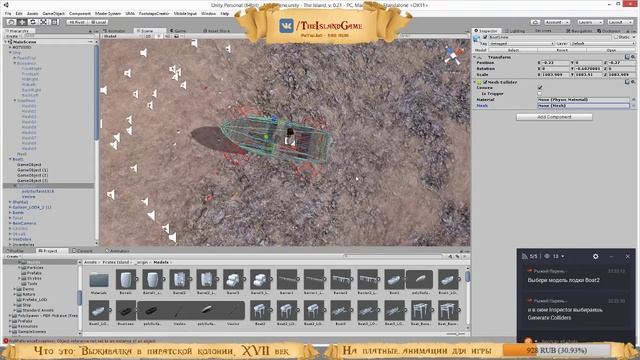Open Project panel Create dropdown

[x=13, y=256]
